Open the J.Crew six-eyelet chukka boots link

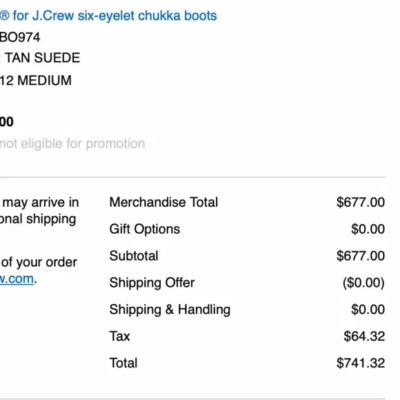pyautogui.click(x=108, y=16)
